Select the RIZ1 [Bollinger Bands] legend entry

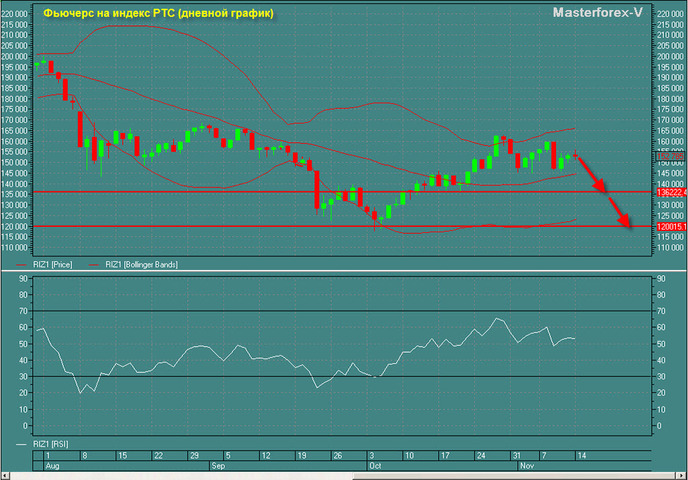[x=144, y=264]
